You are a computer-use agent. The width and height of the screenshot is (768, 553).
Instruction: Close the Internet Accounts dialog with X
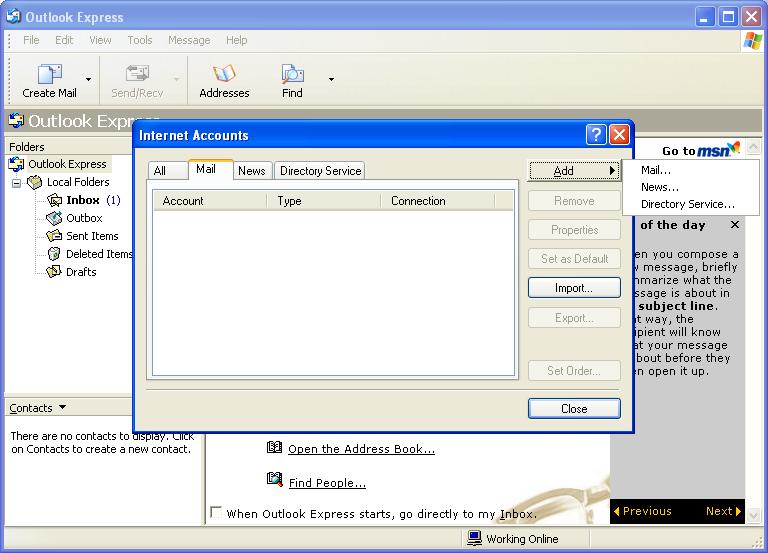(x=619, y=134)
